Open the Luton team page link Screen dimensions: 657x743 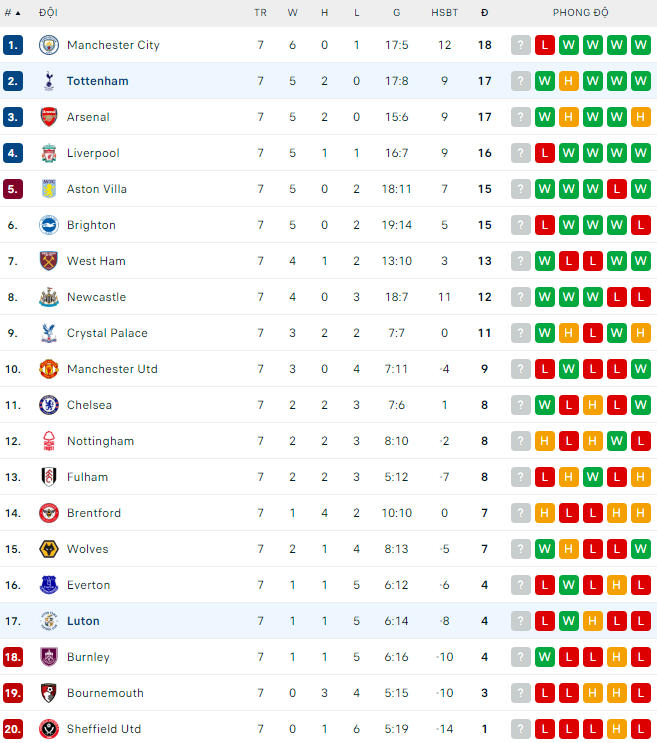83,621
